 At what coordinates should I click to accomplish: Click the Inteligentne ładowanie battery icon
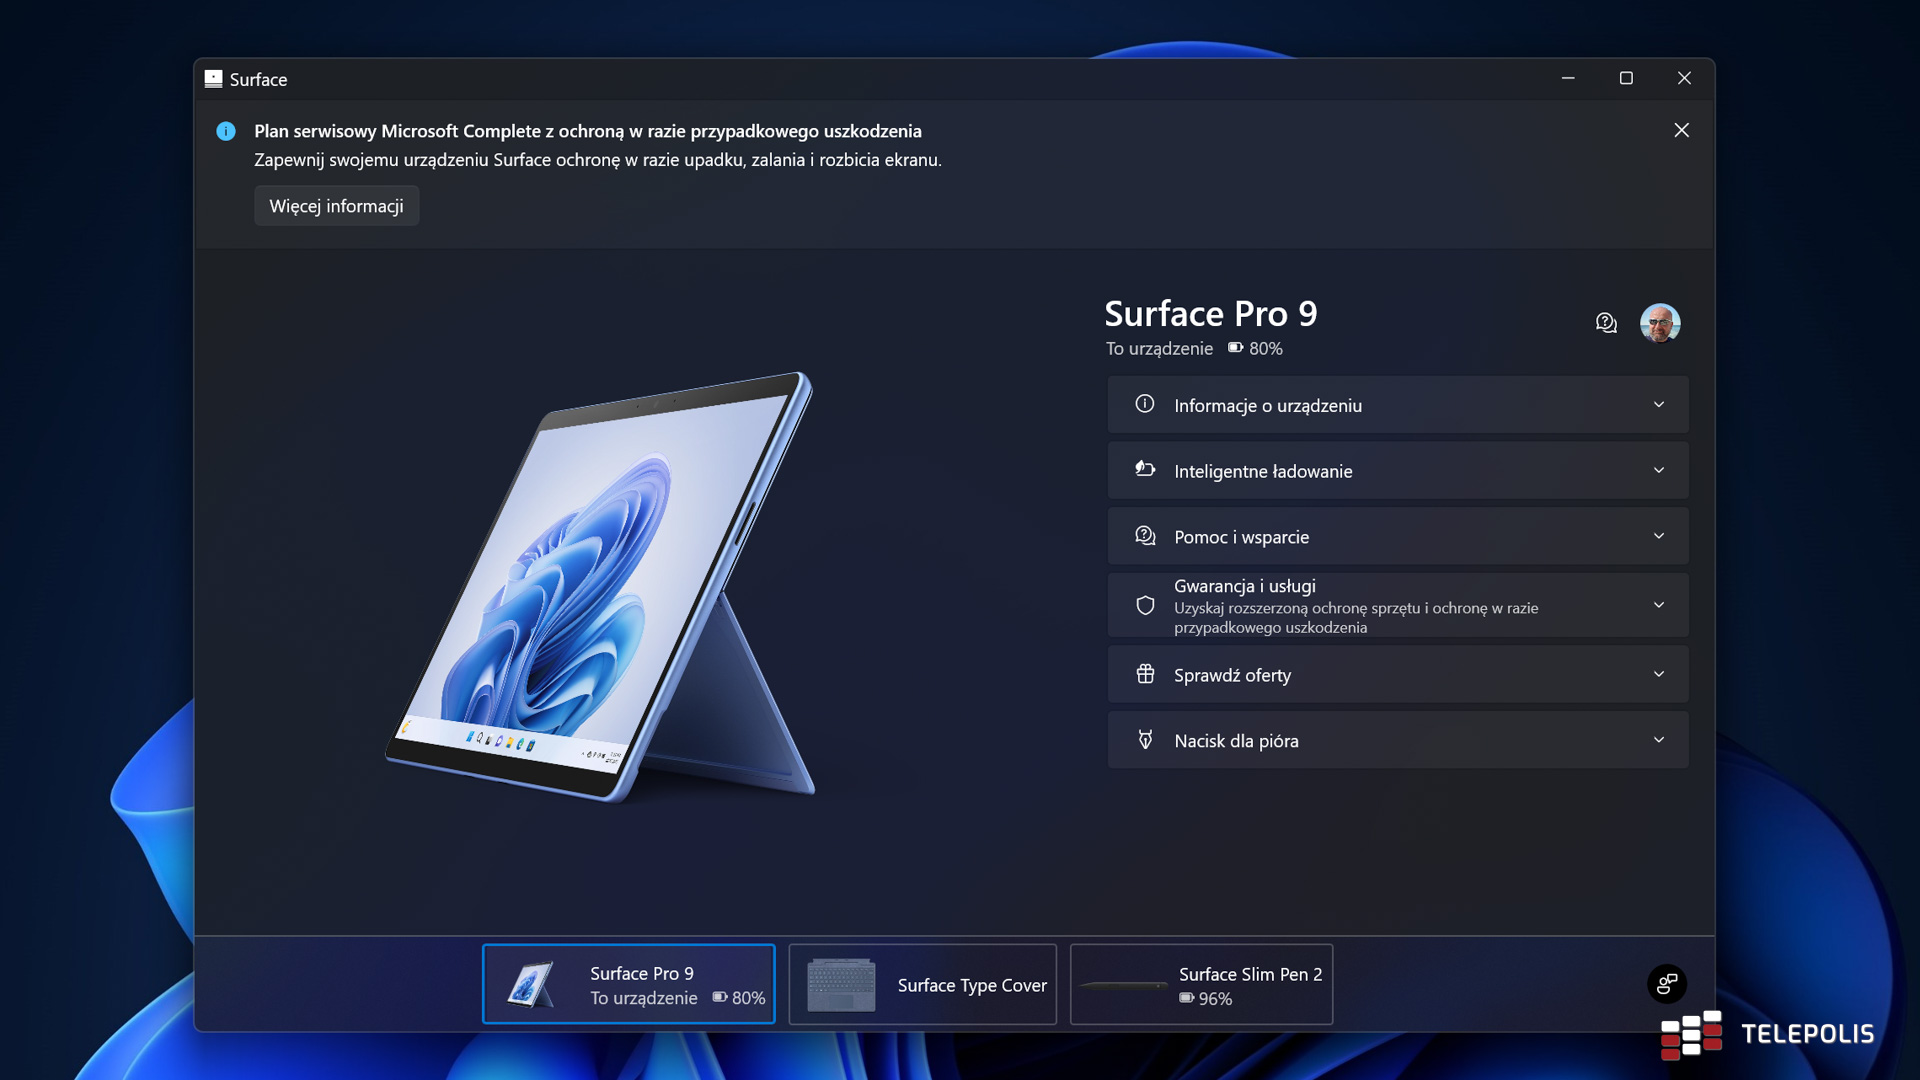point(1145,470)
